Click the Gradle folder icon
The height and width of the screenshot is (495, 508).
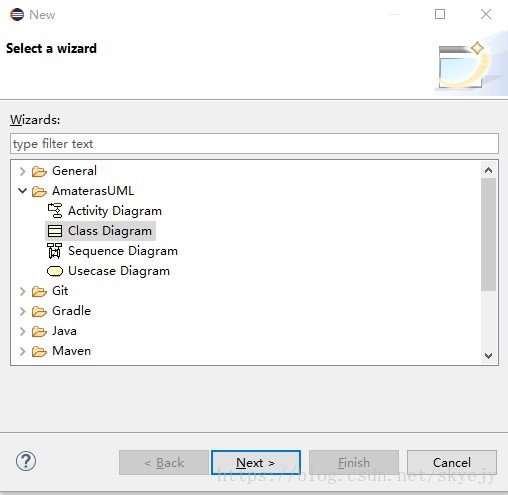pos(39,311)
